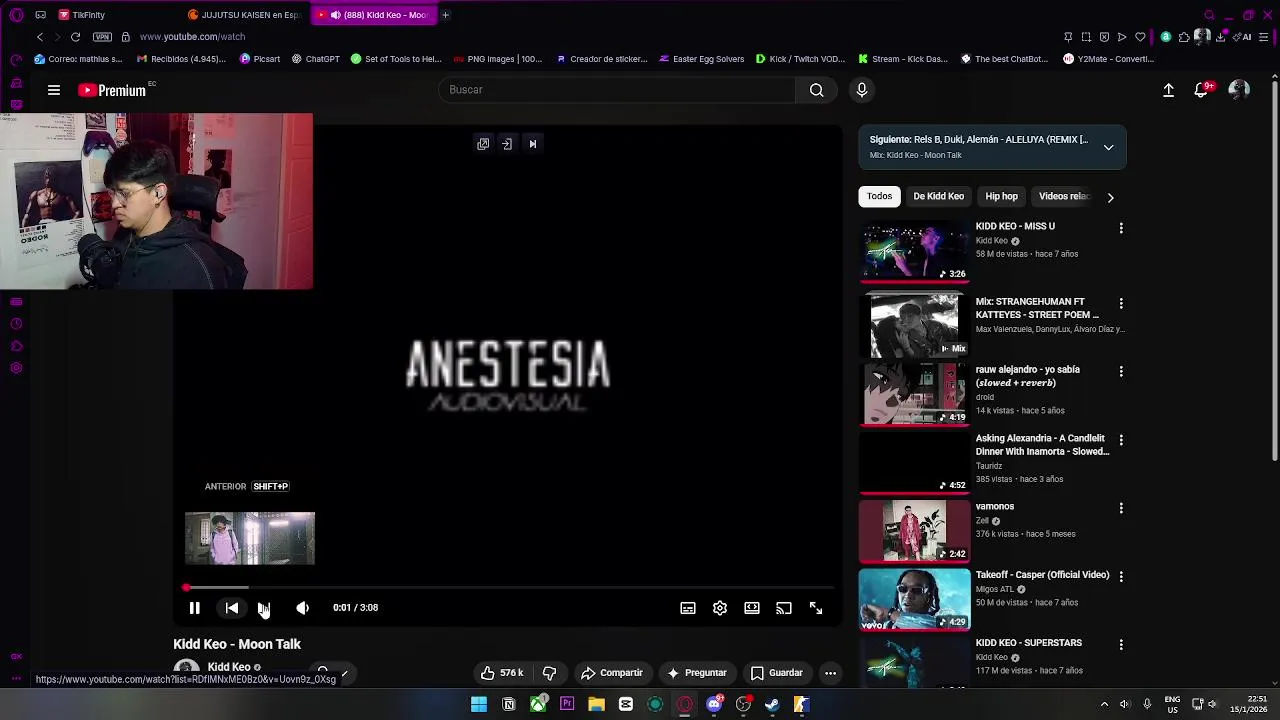
Task: Run search with the magnifier button
Action: point(817,90)
